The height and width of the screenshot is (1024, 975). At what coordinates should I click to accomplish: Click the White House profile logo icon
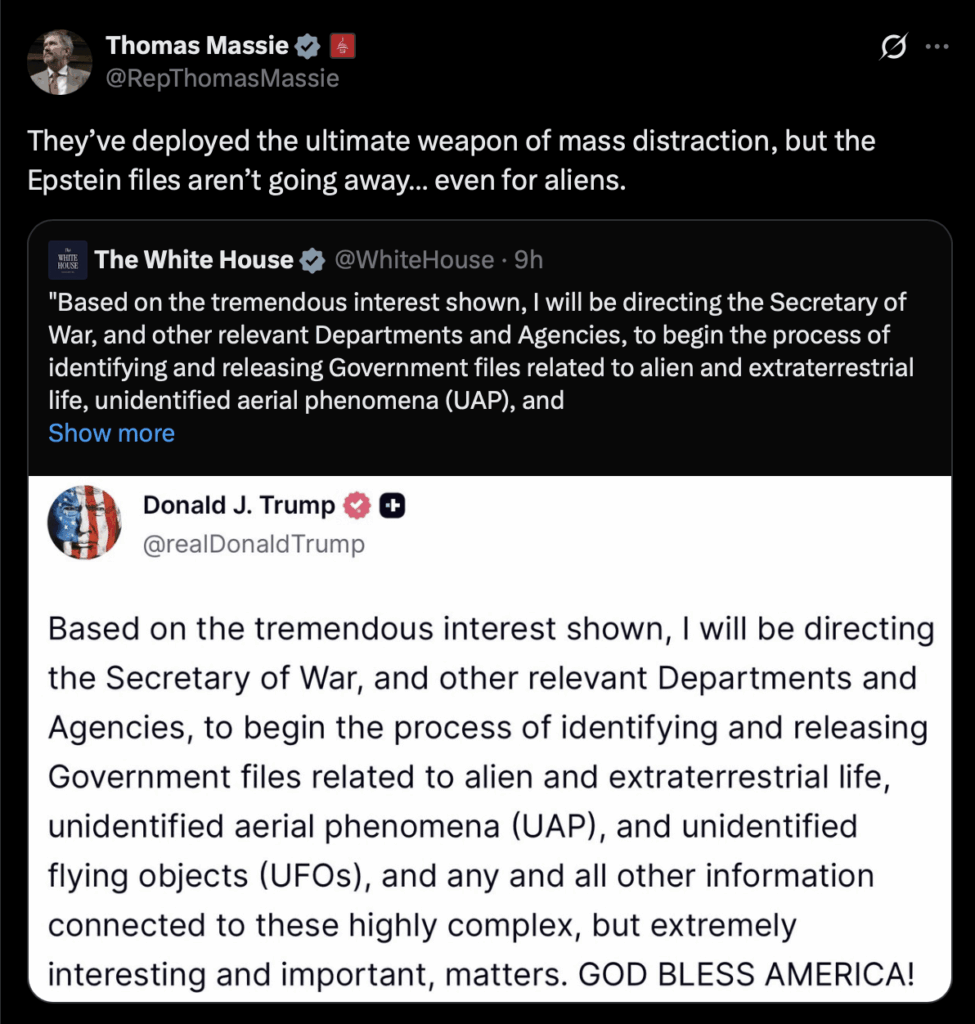[66, 260]
